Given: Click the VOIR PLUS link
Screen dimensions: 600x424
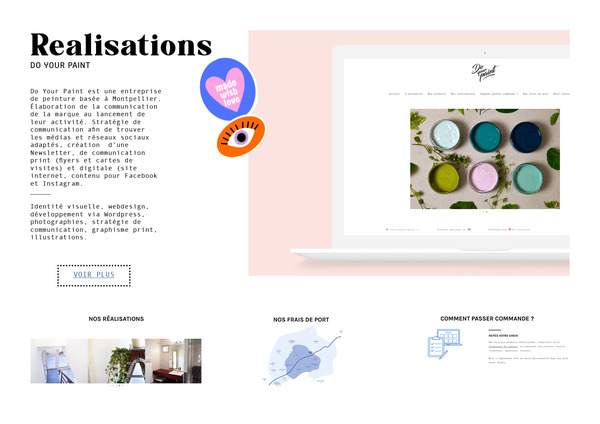Looking at the screenshot, I should (x=94, y=275).
